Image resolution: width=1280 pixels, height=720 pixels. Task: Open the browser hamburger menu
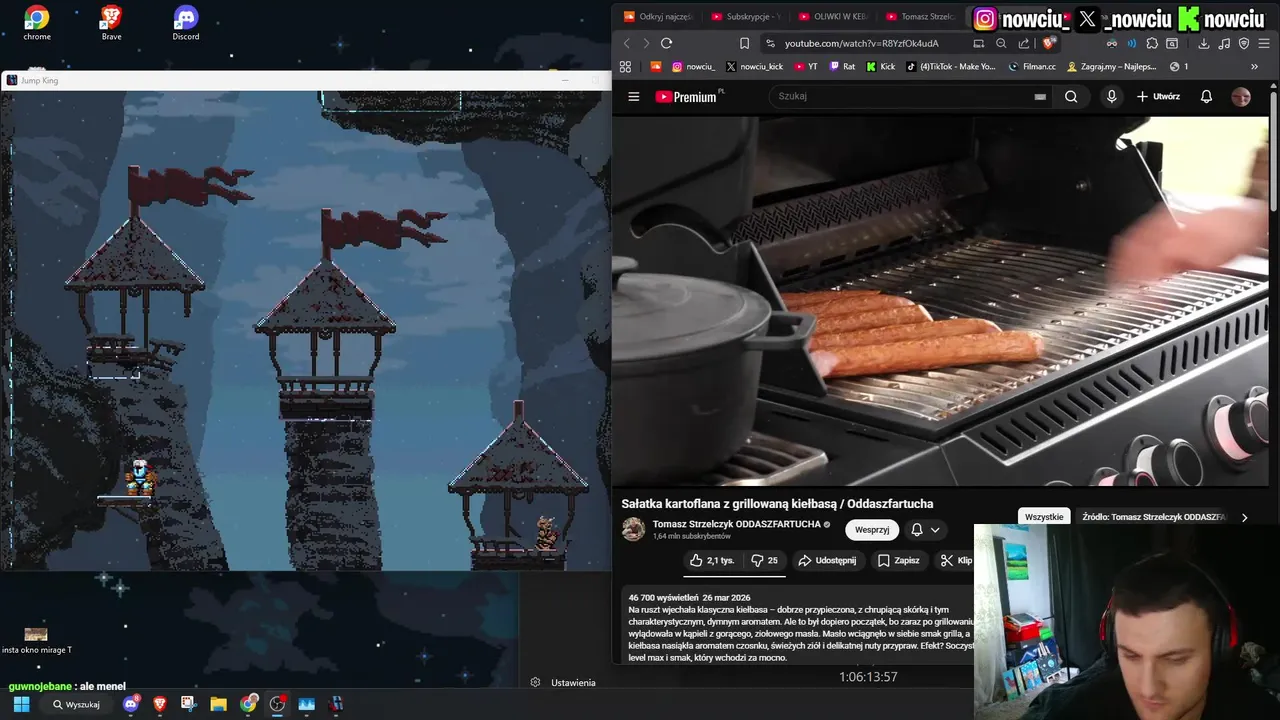(1264, 43)
